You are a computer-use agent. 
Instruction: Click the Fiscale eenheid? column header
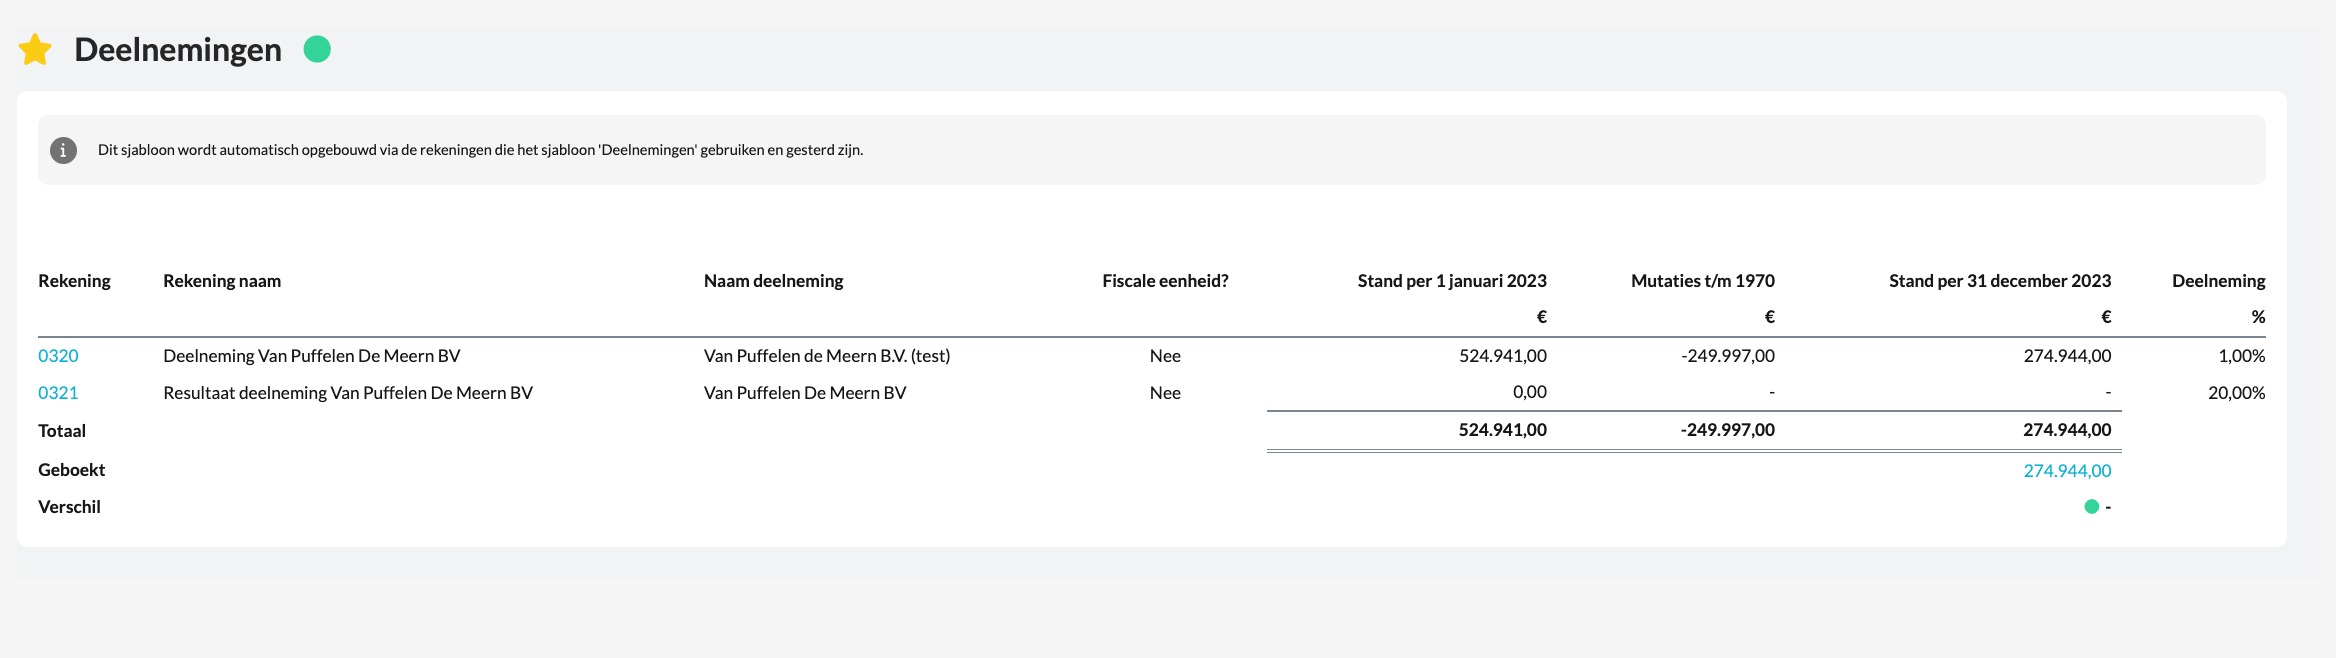click(x=1165, y=281)
